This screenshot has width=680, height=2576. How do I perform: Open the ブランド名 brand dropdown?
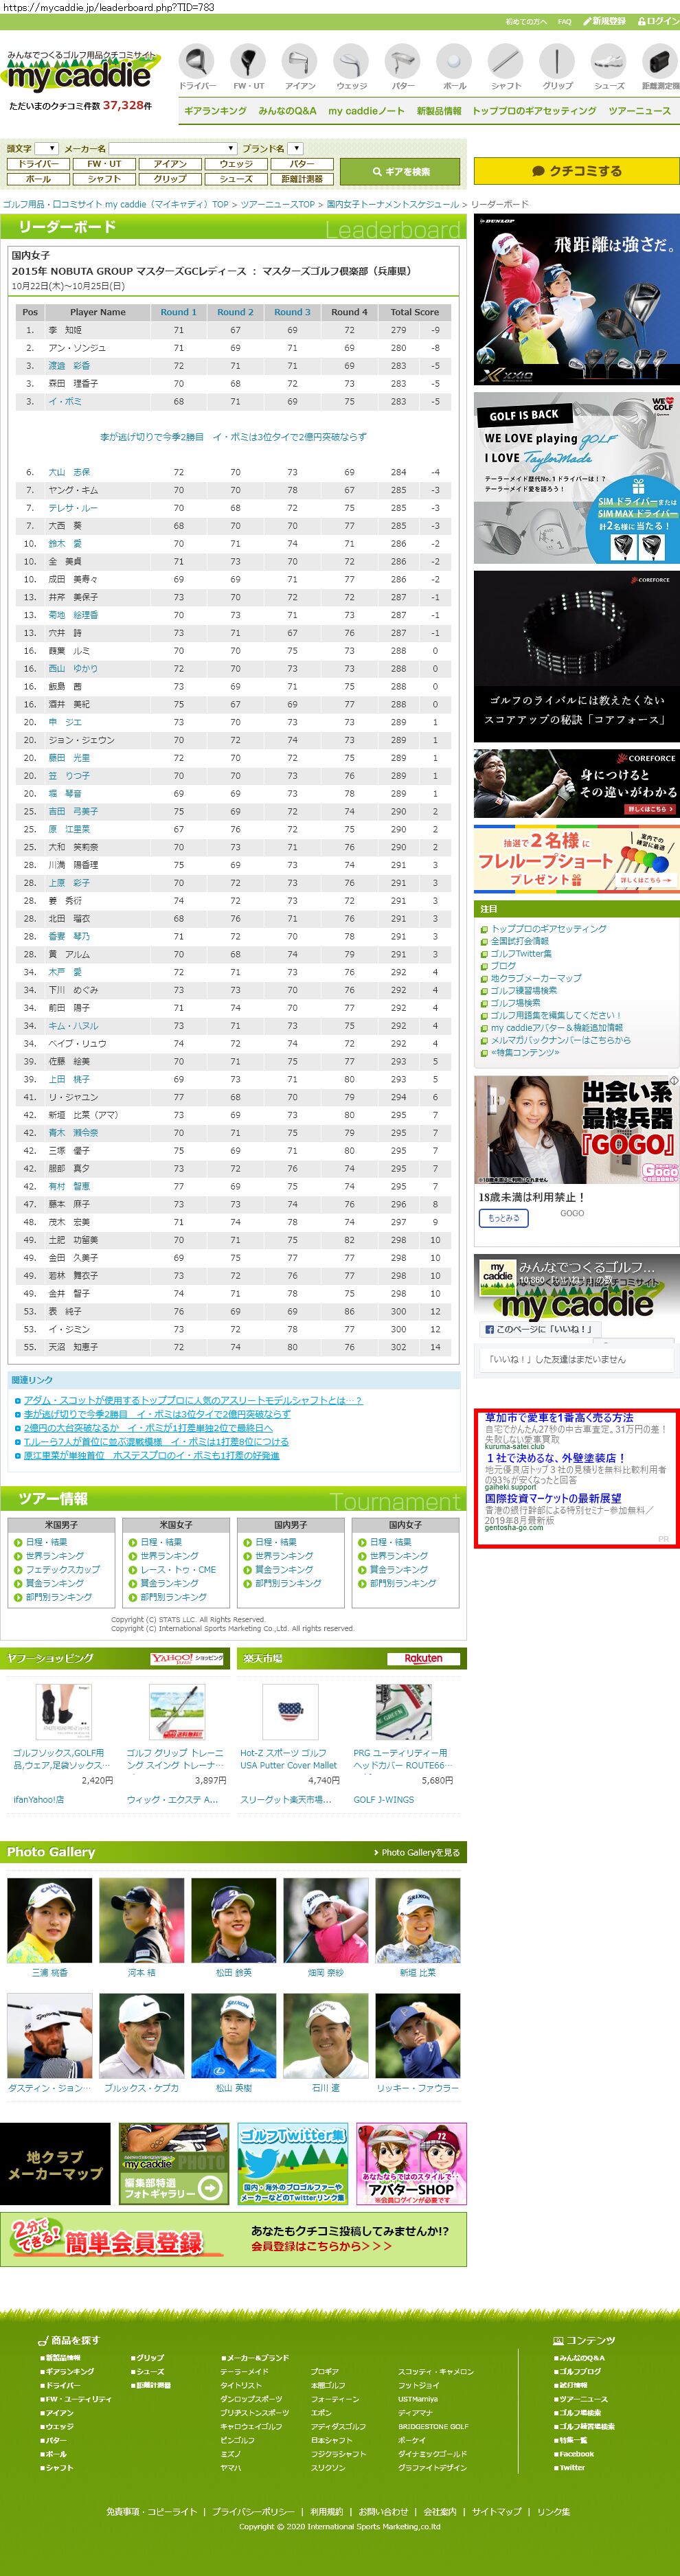[x=296, y=148]
